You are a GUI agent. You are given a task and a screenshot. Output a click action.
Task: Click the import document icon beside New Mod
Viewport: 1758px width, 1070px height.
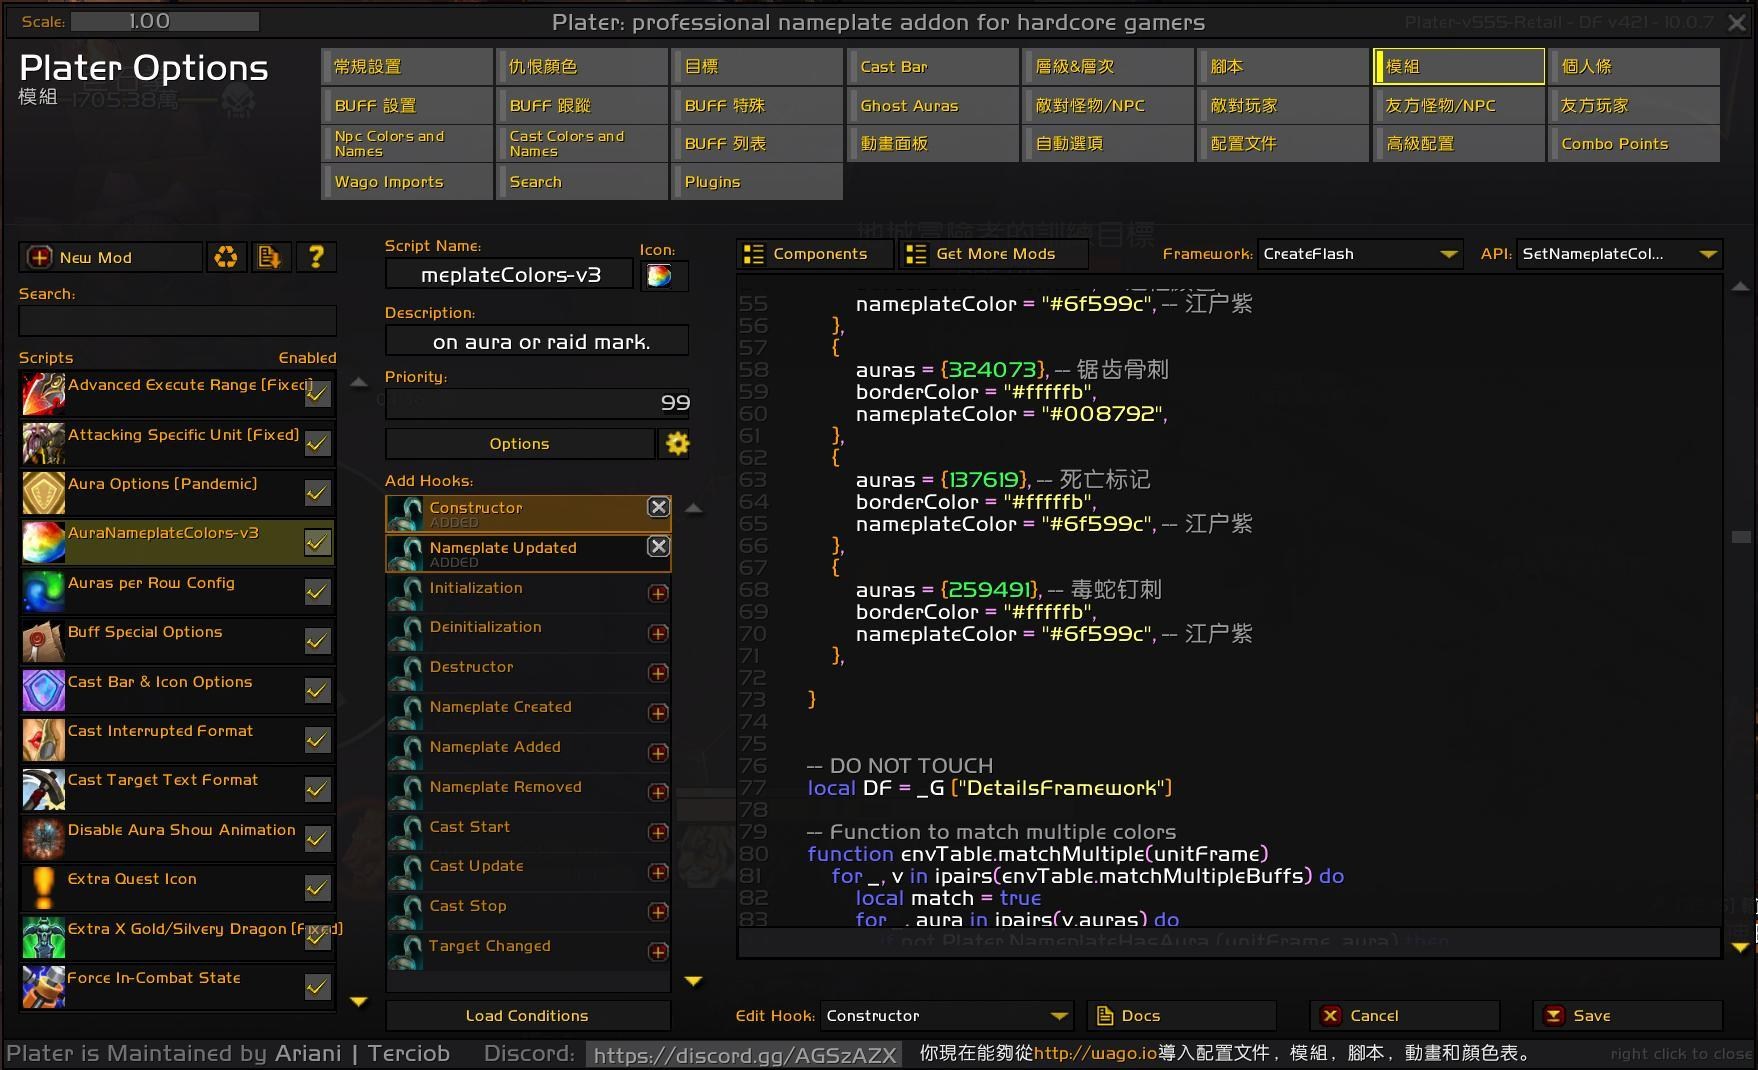[x=269, y=258]
